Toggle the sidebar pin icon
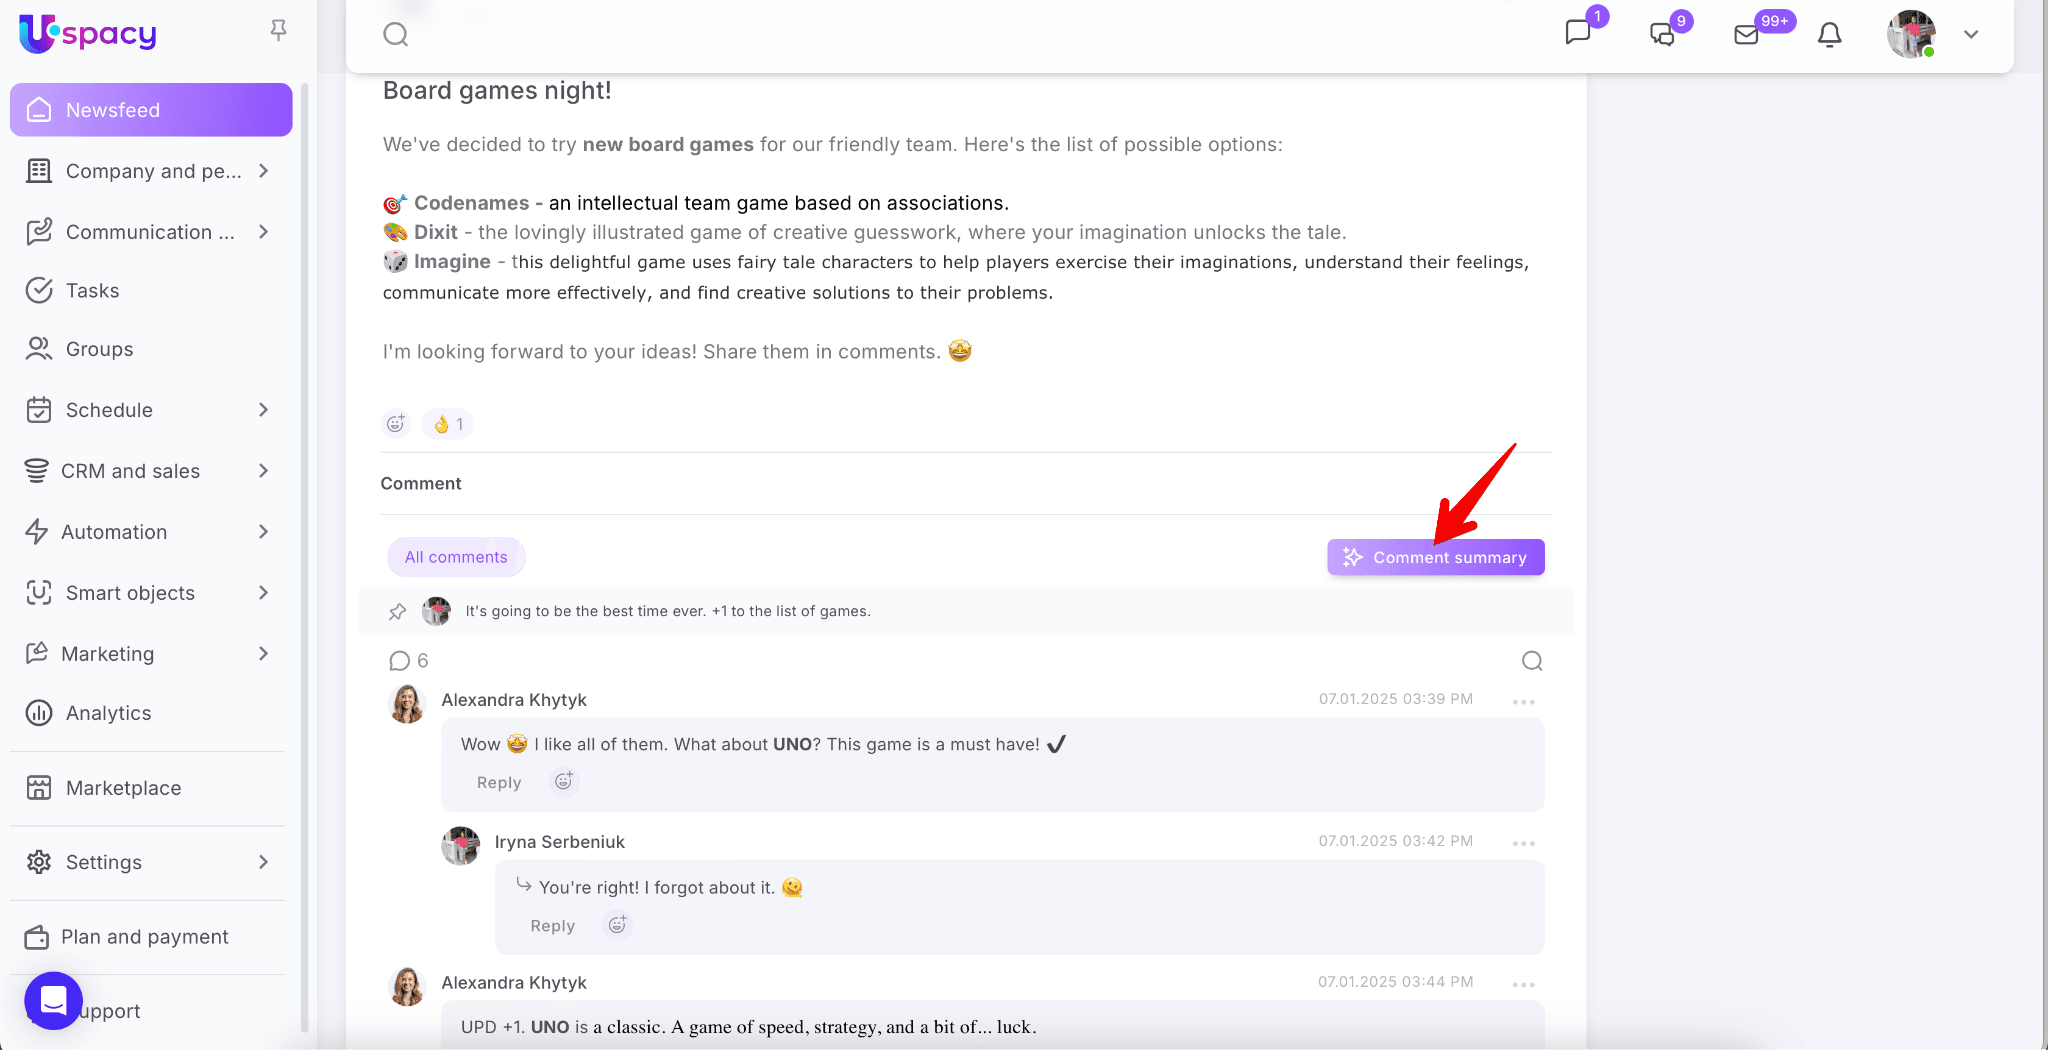The height and width of the screenshot is (1050, 2048). [x=279, y=31]
